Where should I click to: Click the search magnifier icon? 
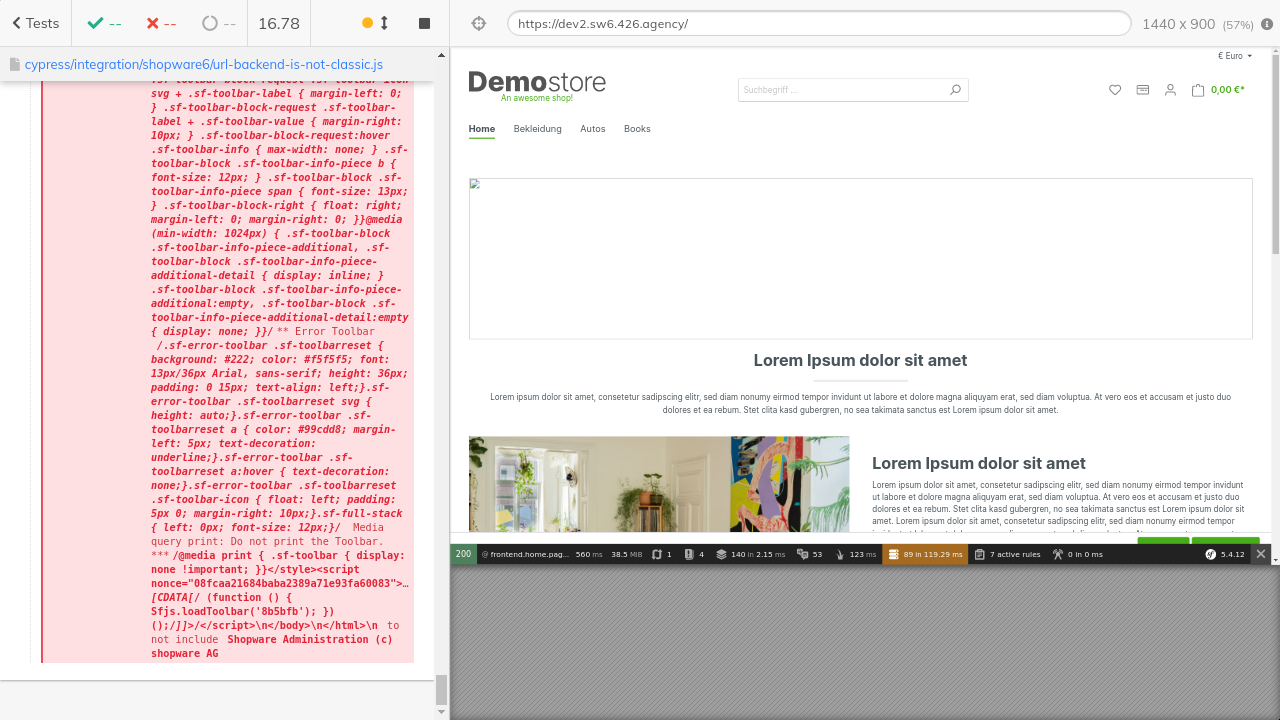click(x=955, y=90)
